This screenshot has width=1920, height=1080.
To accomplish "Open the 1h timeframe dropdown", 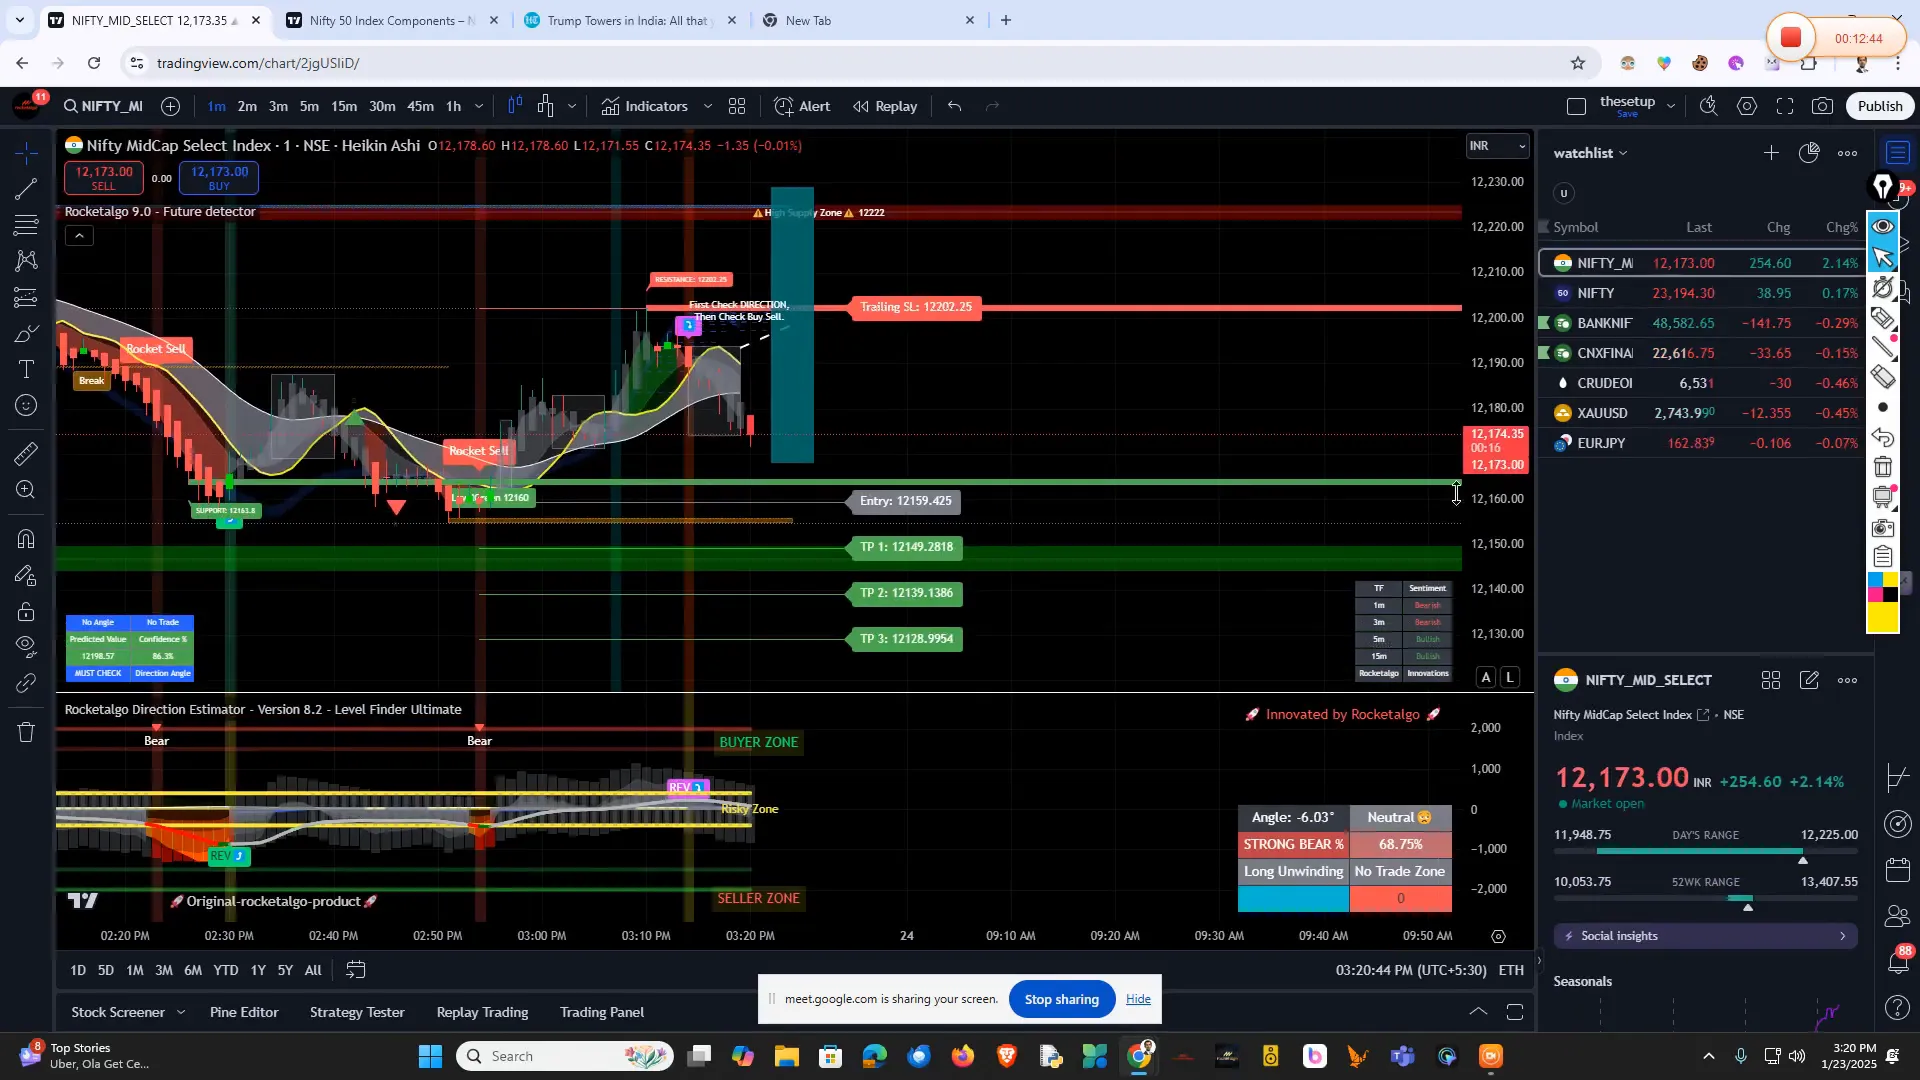I will [x=478, y=106].
